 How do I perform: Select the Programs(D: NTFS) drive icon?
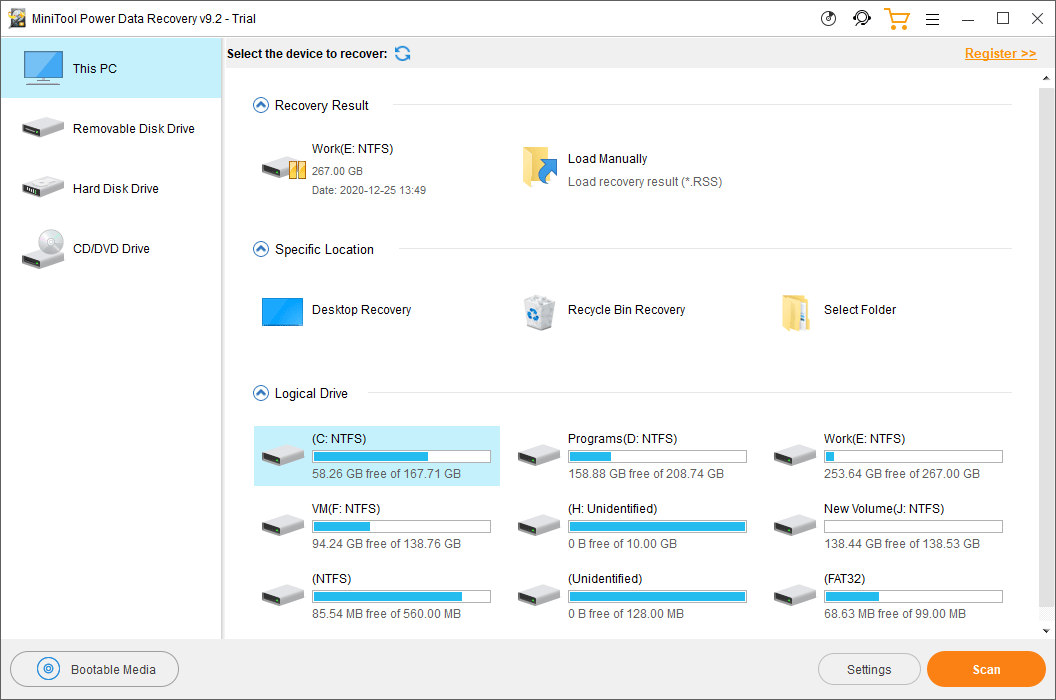(x=539, y=455)
